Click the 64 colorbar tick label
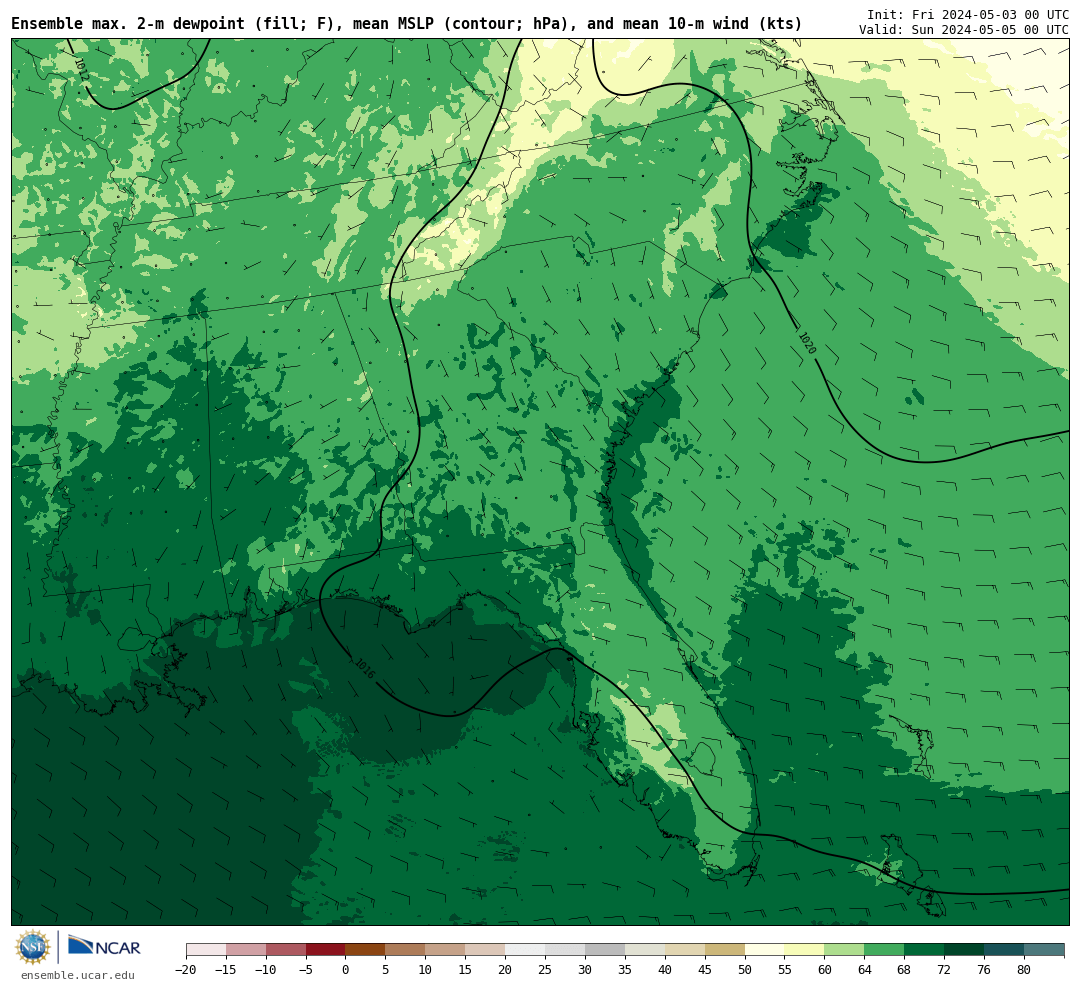The width and height of the screenshot is (1080, 988). click(865, 970)
